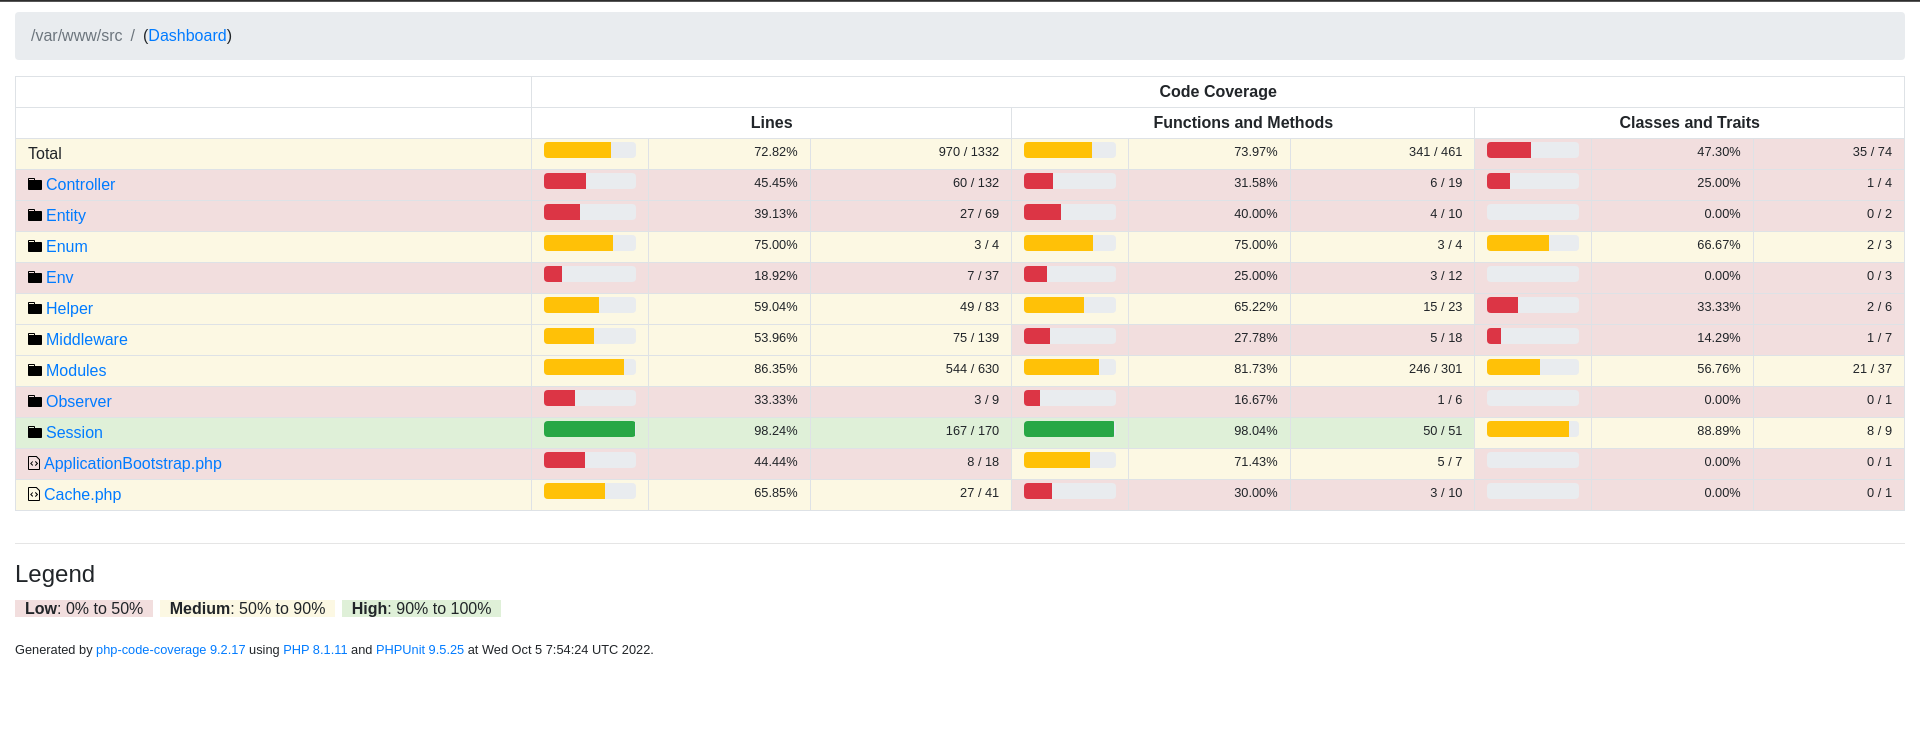Click the ApplicationBootstrap.php file icon
Image resolution: width=1920 pixels, height=756 pixels.
[34, 463]
